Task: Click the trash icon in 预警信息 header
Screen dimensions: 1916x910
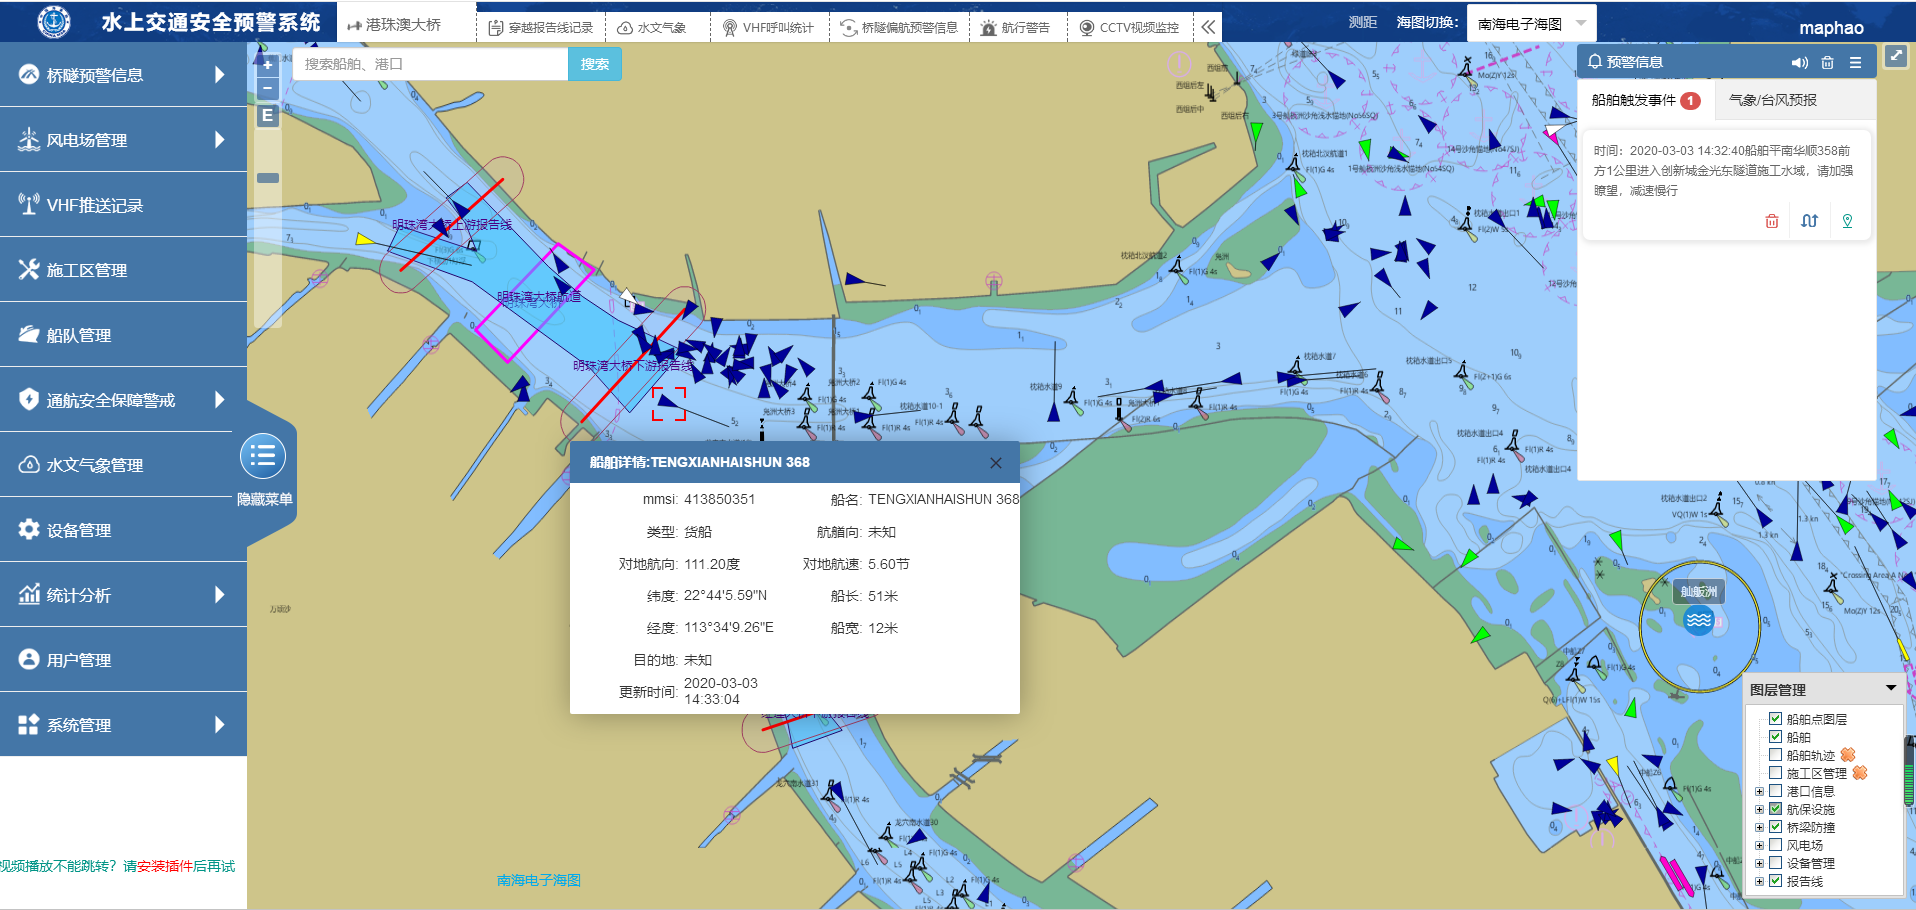Action: [1827, 62]
